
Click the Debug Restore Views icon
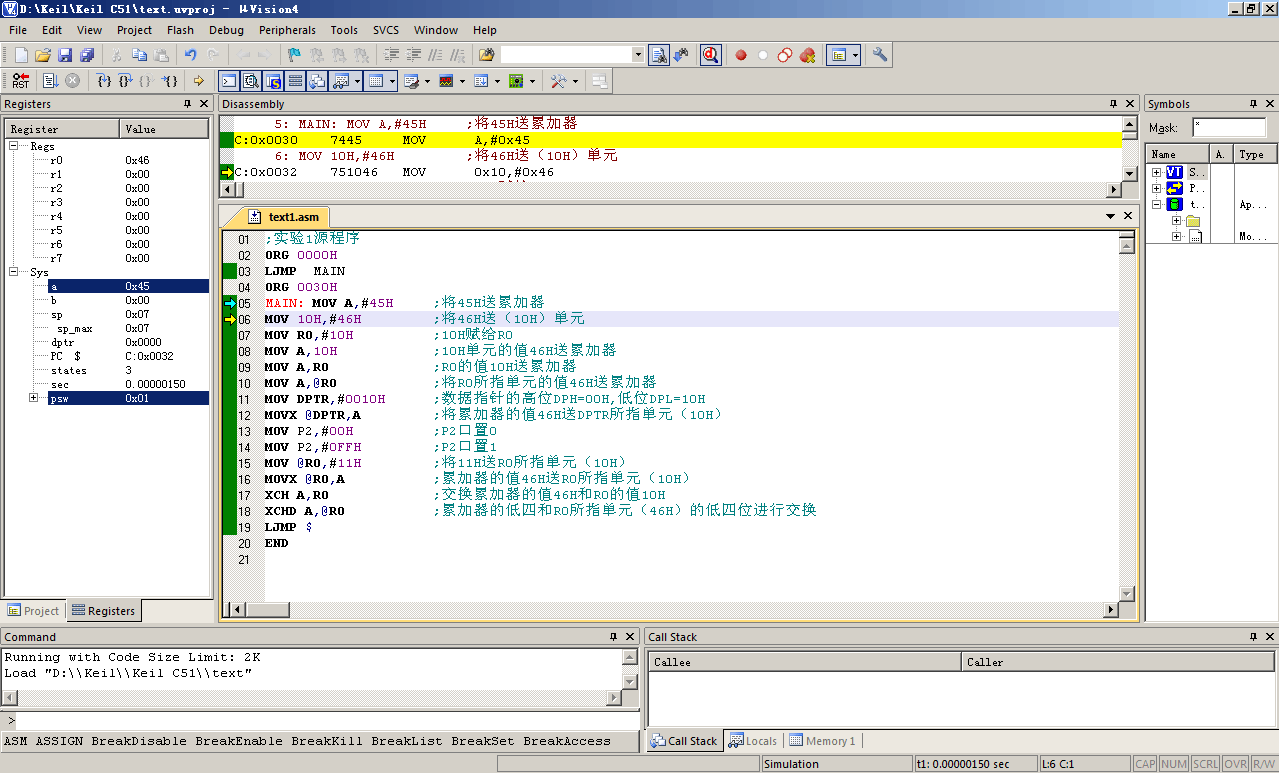click(599, 81)
